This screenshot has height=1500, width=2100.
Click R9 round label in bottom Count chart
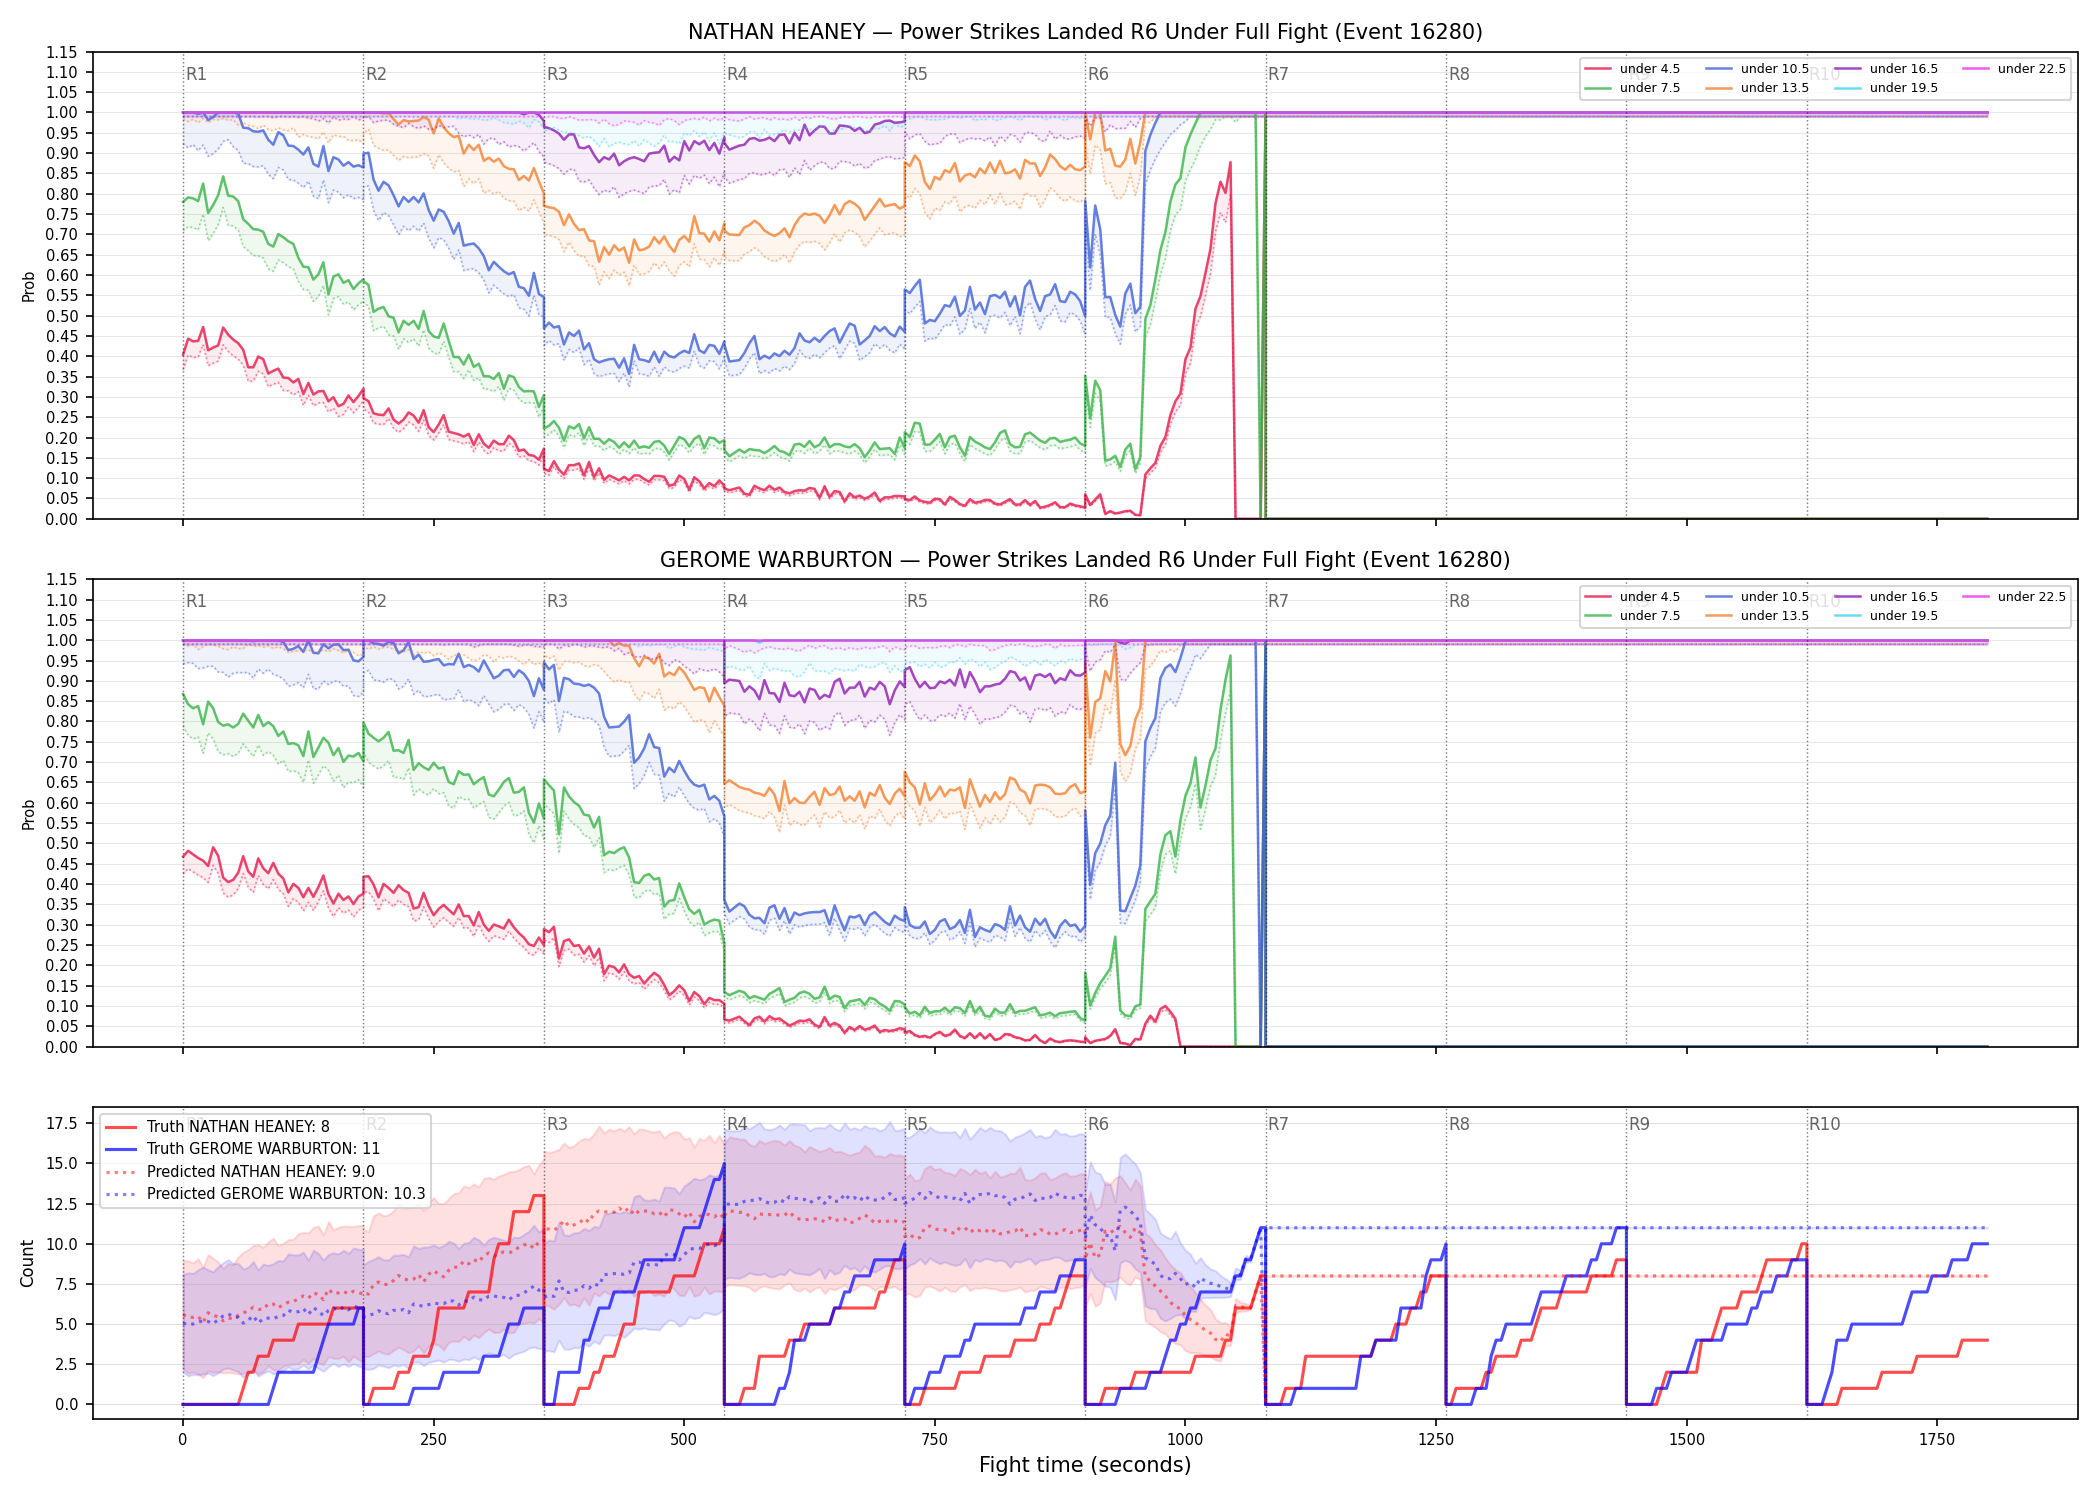click(1639, 1124)
